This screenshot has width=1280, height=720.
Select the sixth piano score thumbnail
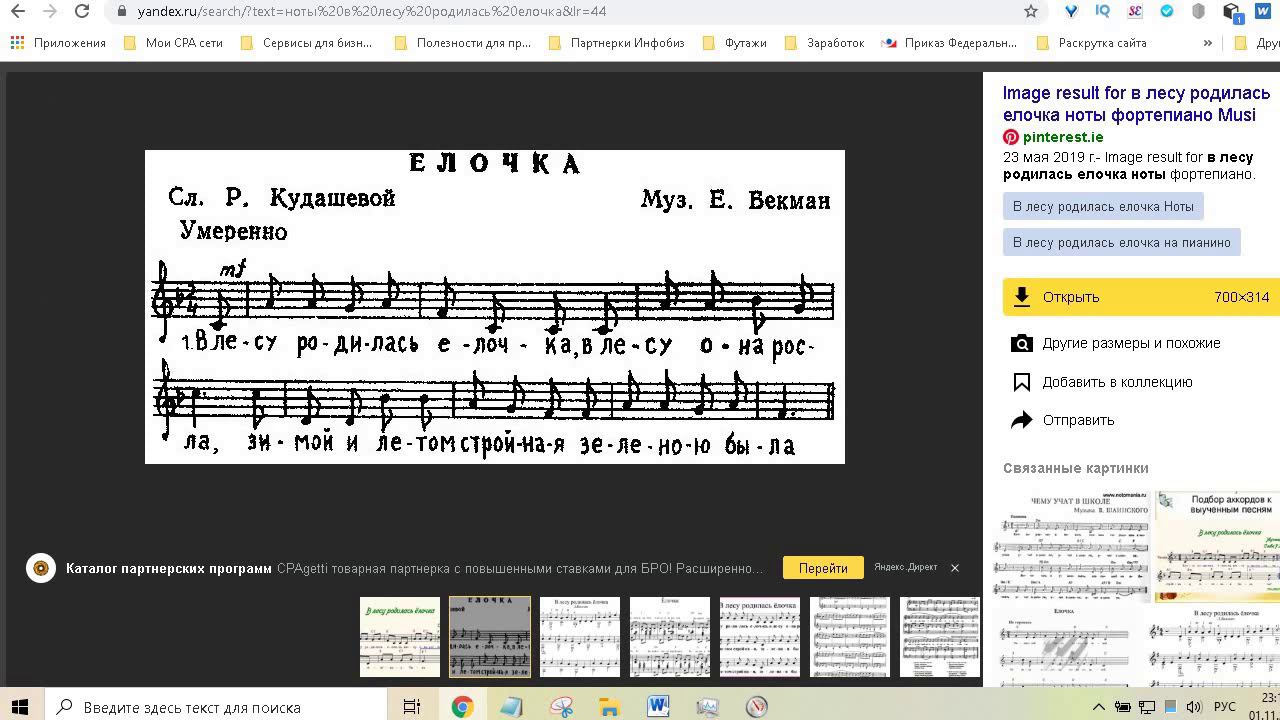pyautogui.click(x=850, y=637)
